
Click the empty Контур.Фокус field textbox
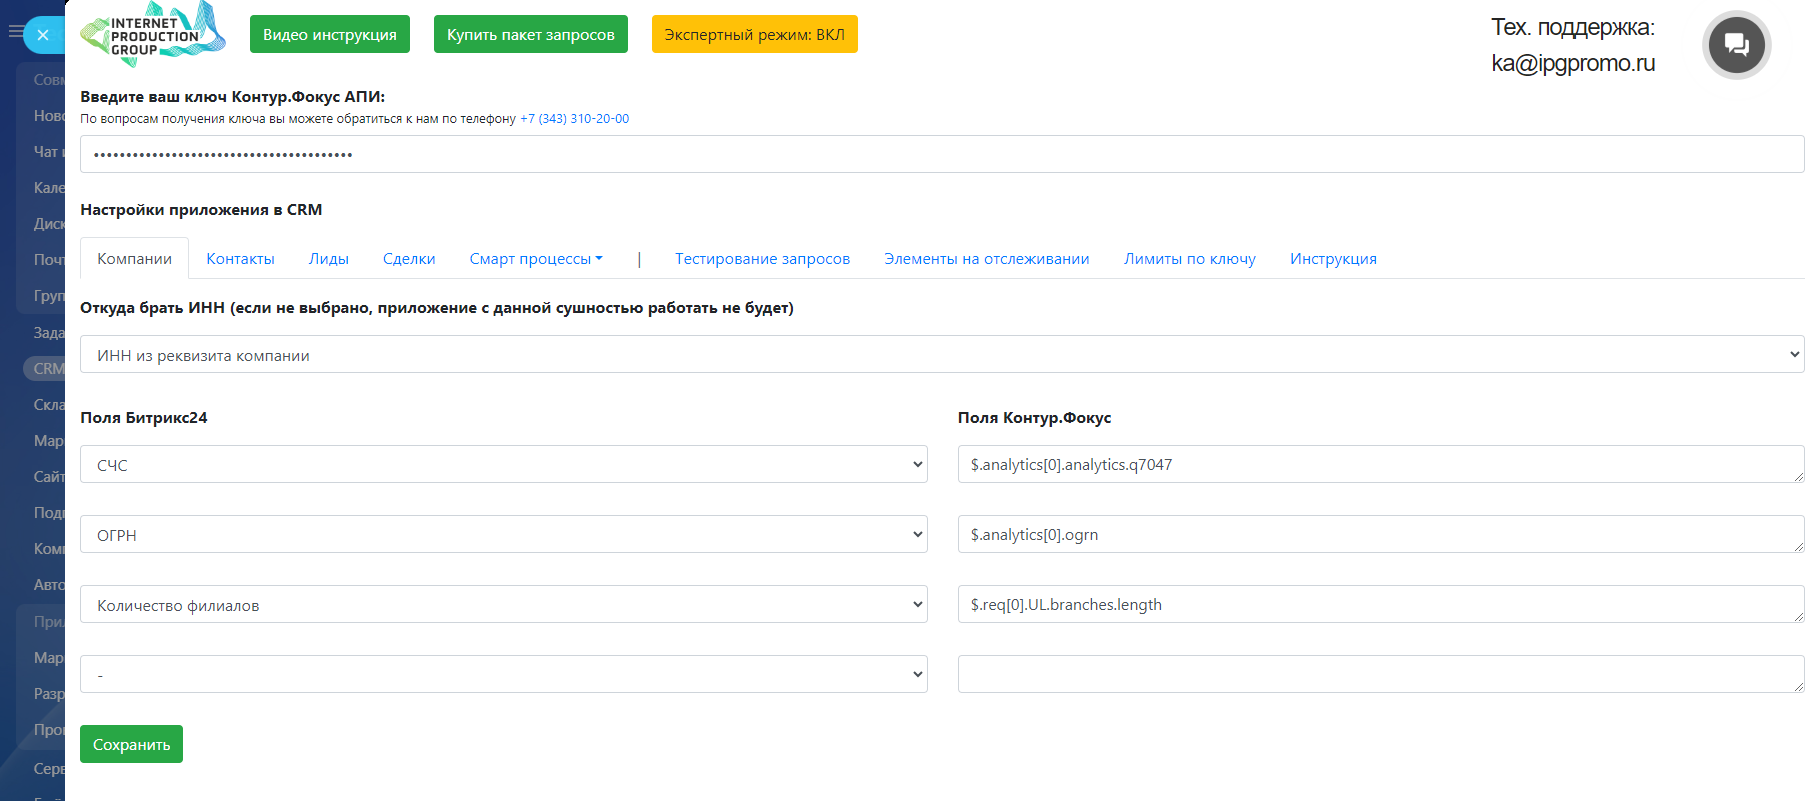point(1380,675)
